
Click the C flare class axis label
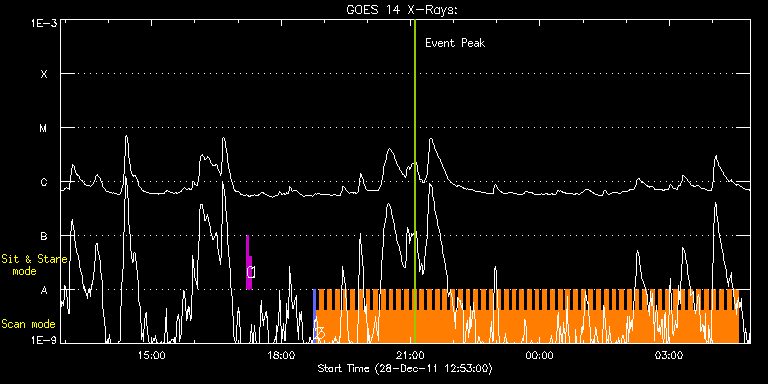tap(44, 182)
